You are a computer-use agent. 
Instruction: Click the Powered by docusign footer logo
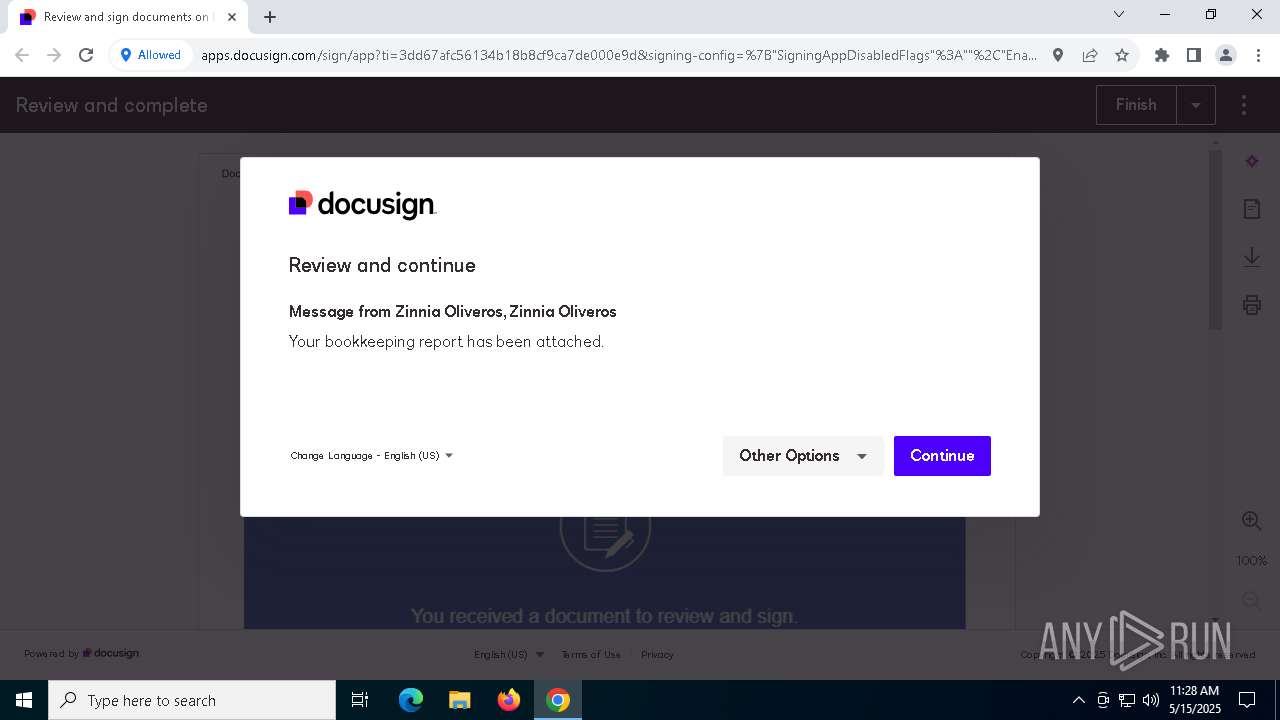82,653
